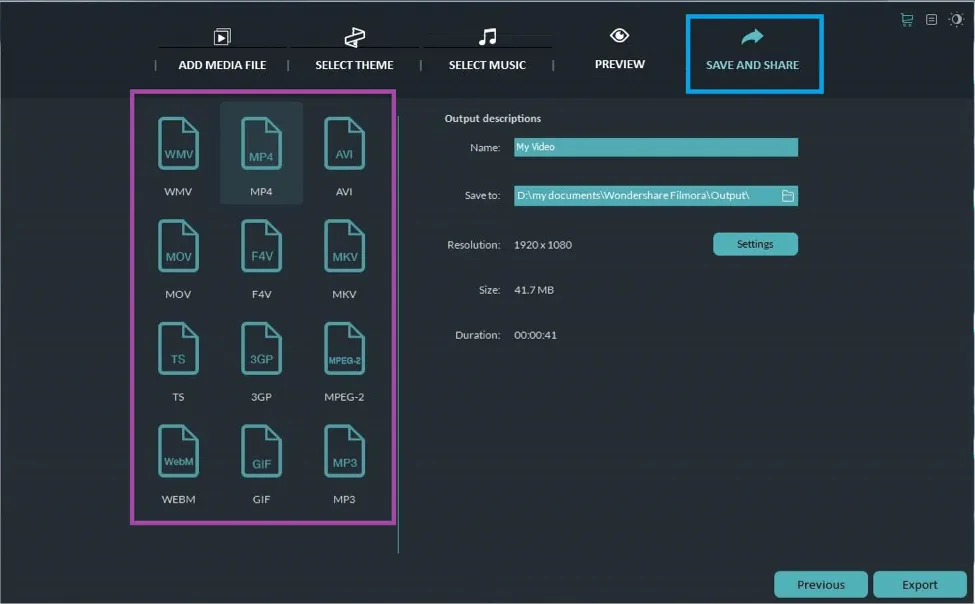Pick the AVI format icon
The image size is (975, 604).
[344, 144]
